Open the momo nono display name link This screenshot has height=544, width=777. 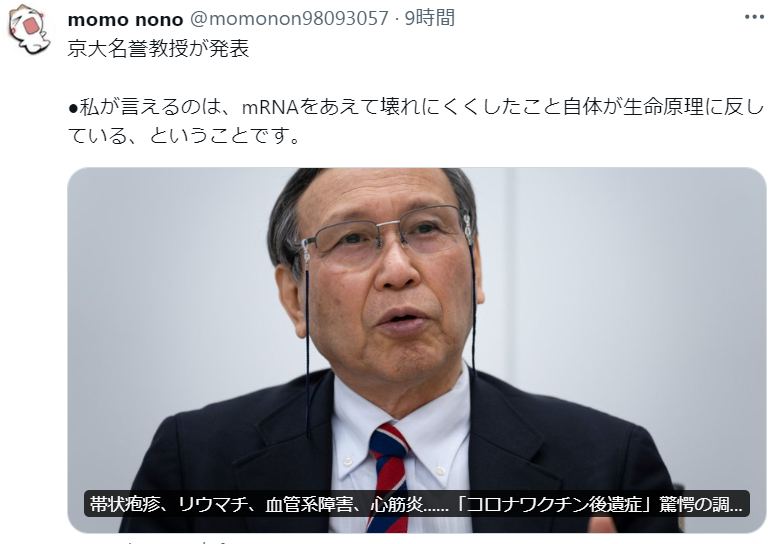(x=125, y=19)
